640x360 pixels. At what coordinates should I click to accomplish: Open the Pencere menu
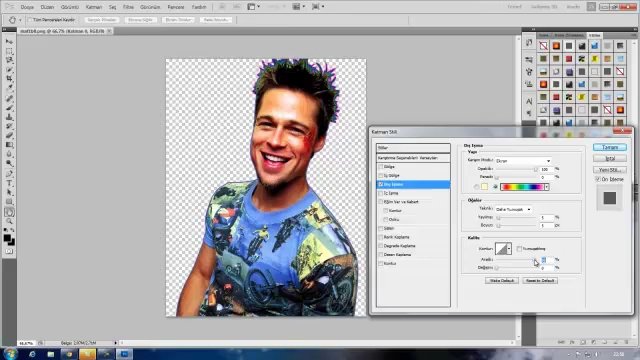pos(176,7)
